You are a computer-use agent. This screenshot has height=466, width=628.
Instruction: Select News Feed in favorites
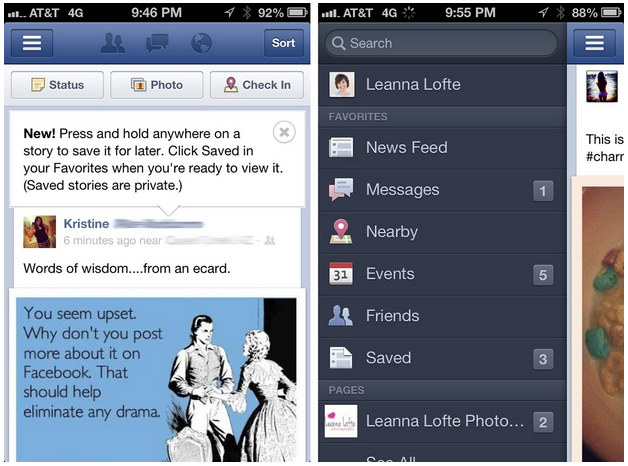point(443,148)
